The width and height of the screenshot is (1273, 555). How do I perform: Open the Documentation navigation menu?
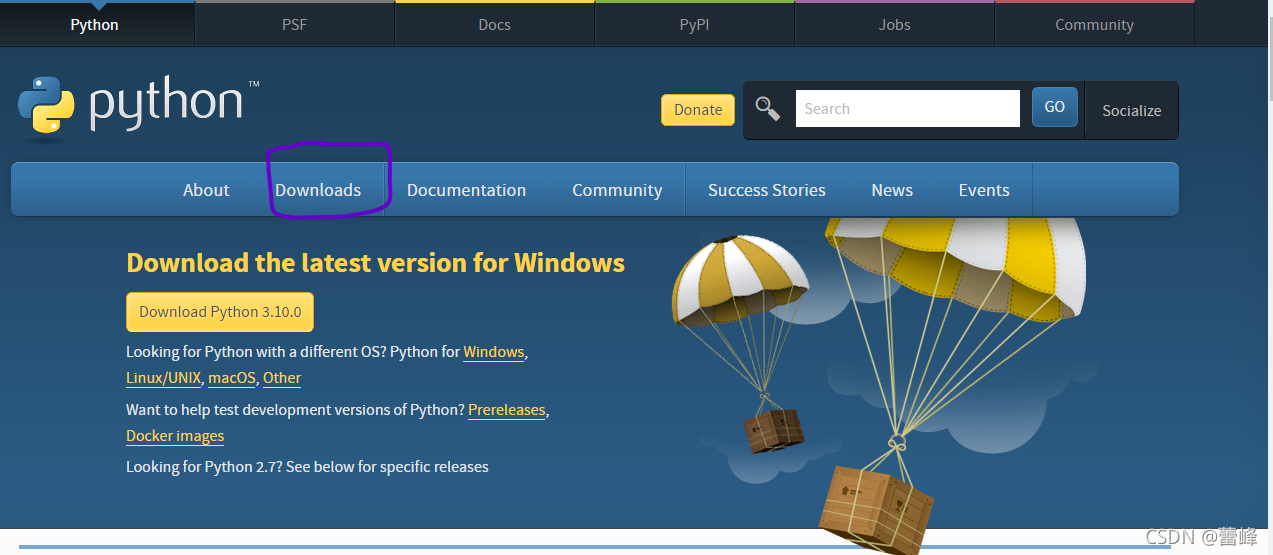point(466,190)
